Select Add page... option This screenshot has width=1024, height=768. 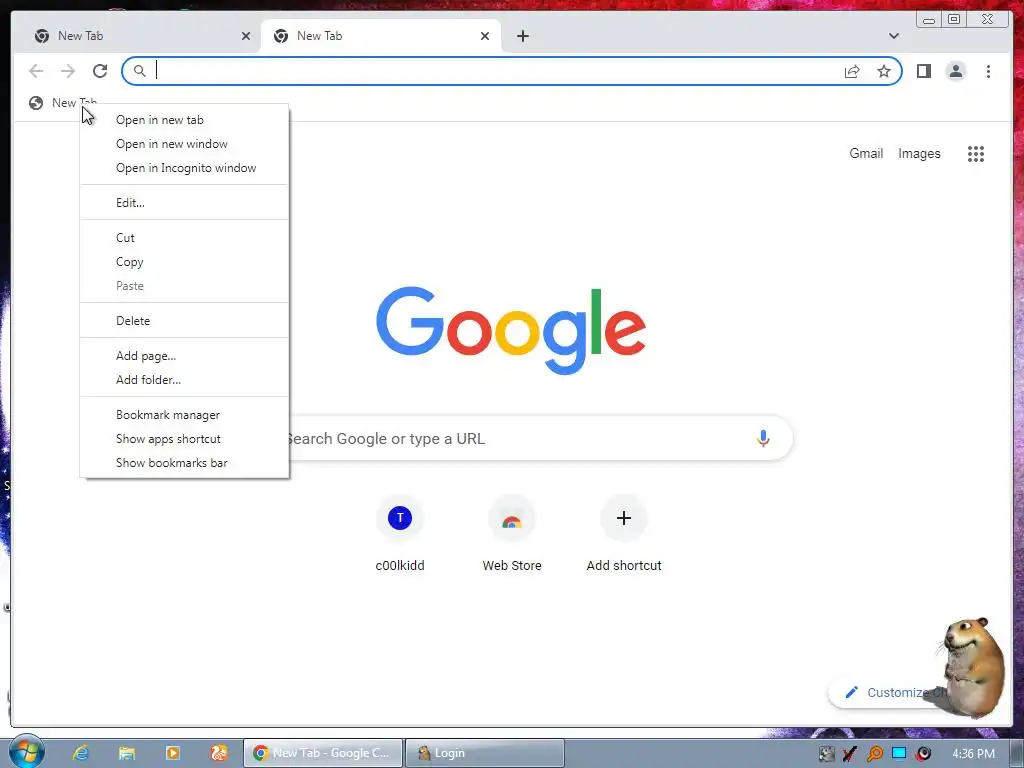coord(184,356)
